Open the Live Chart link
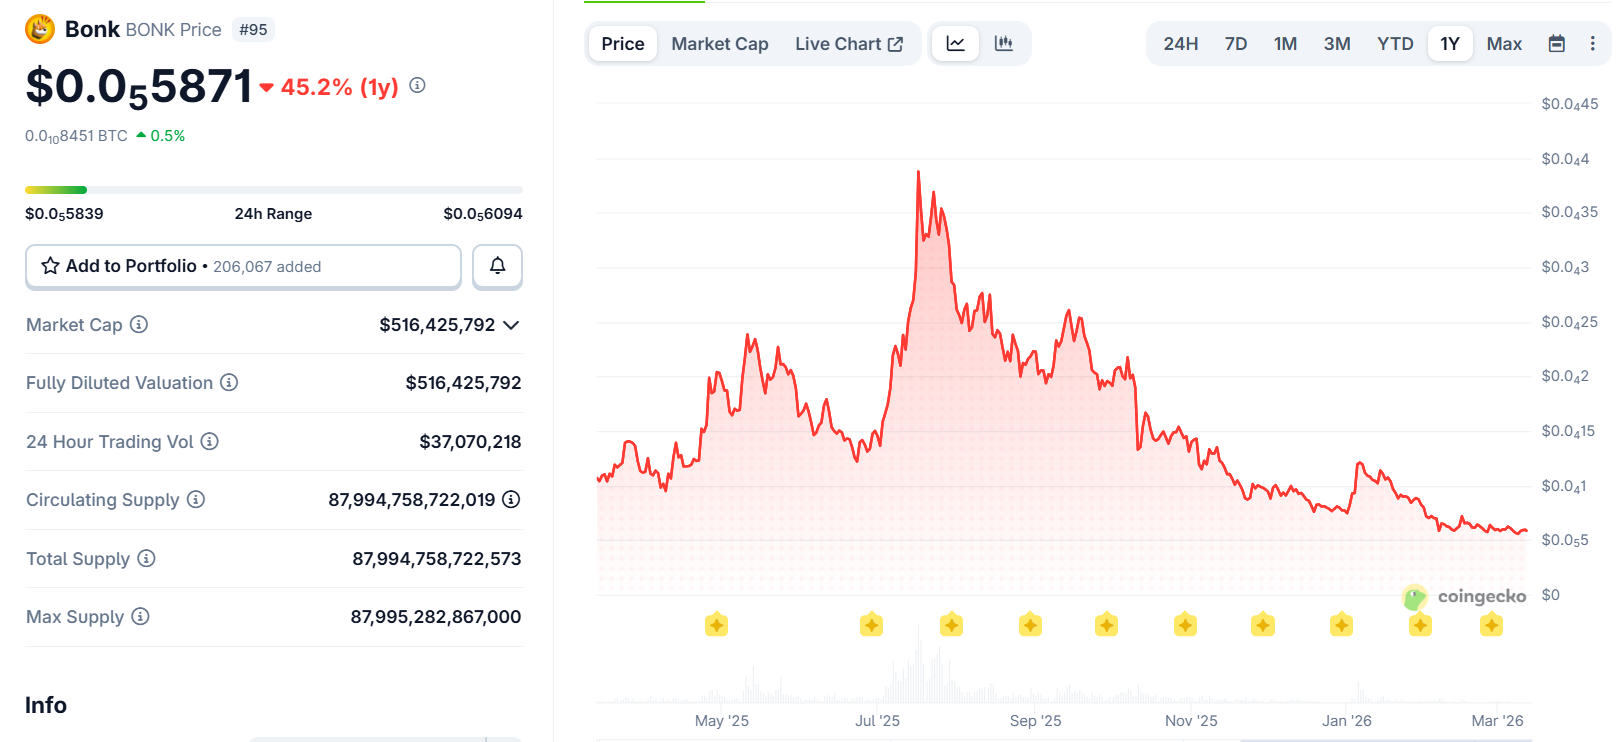1620x742 pixels. [x=848, y=44]
